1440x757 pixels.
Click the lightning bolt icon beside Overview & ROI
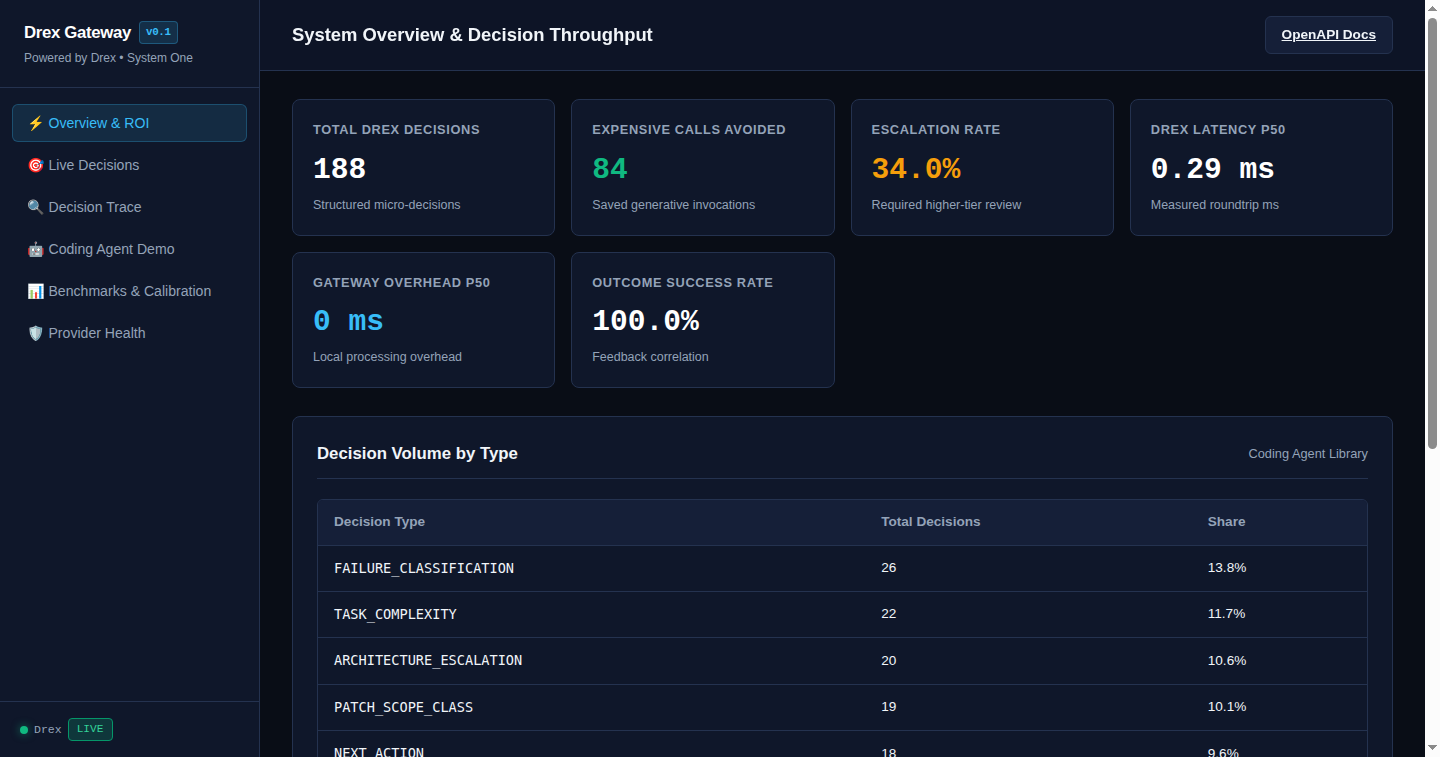(35, 123)
